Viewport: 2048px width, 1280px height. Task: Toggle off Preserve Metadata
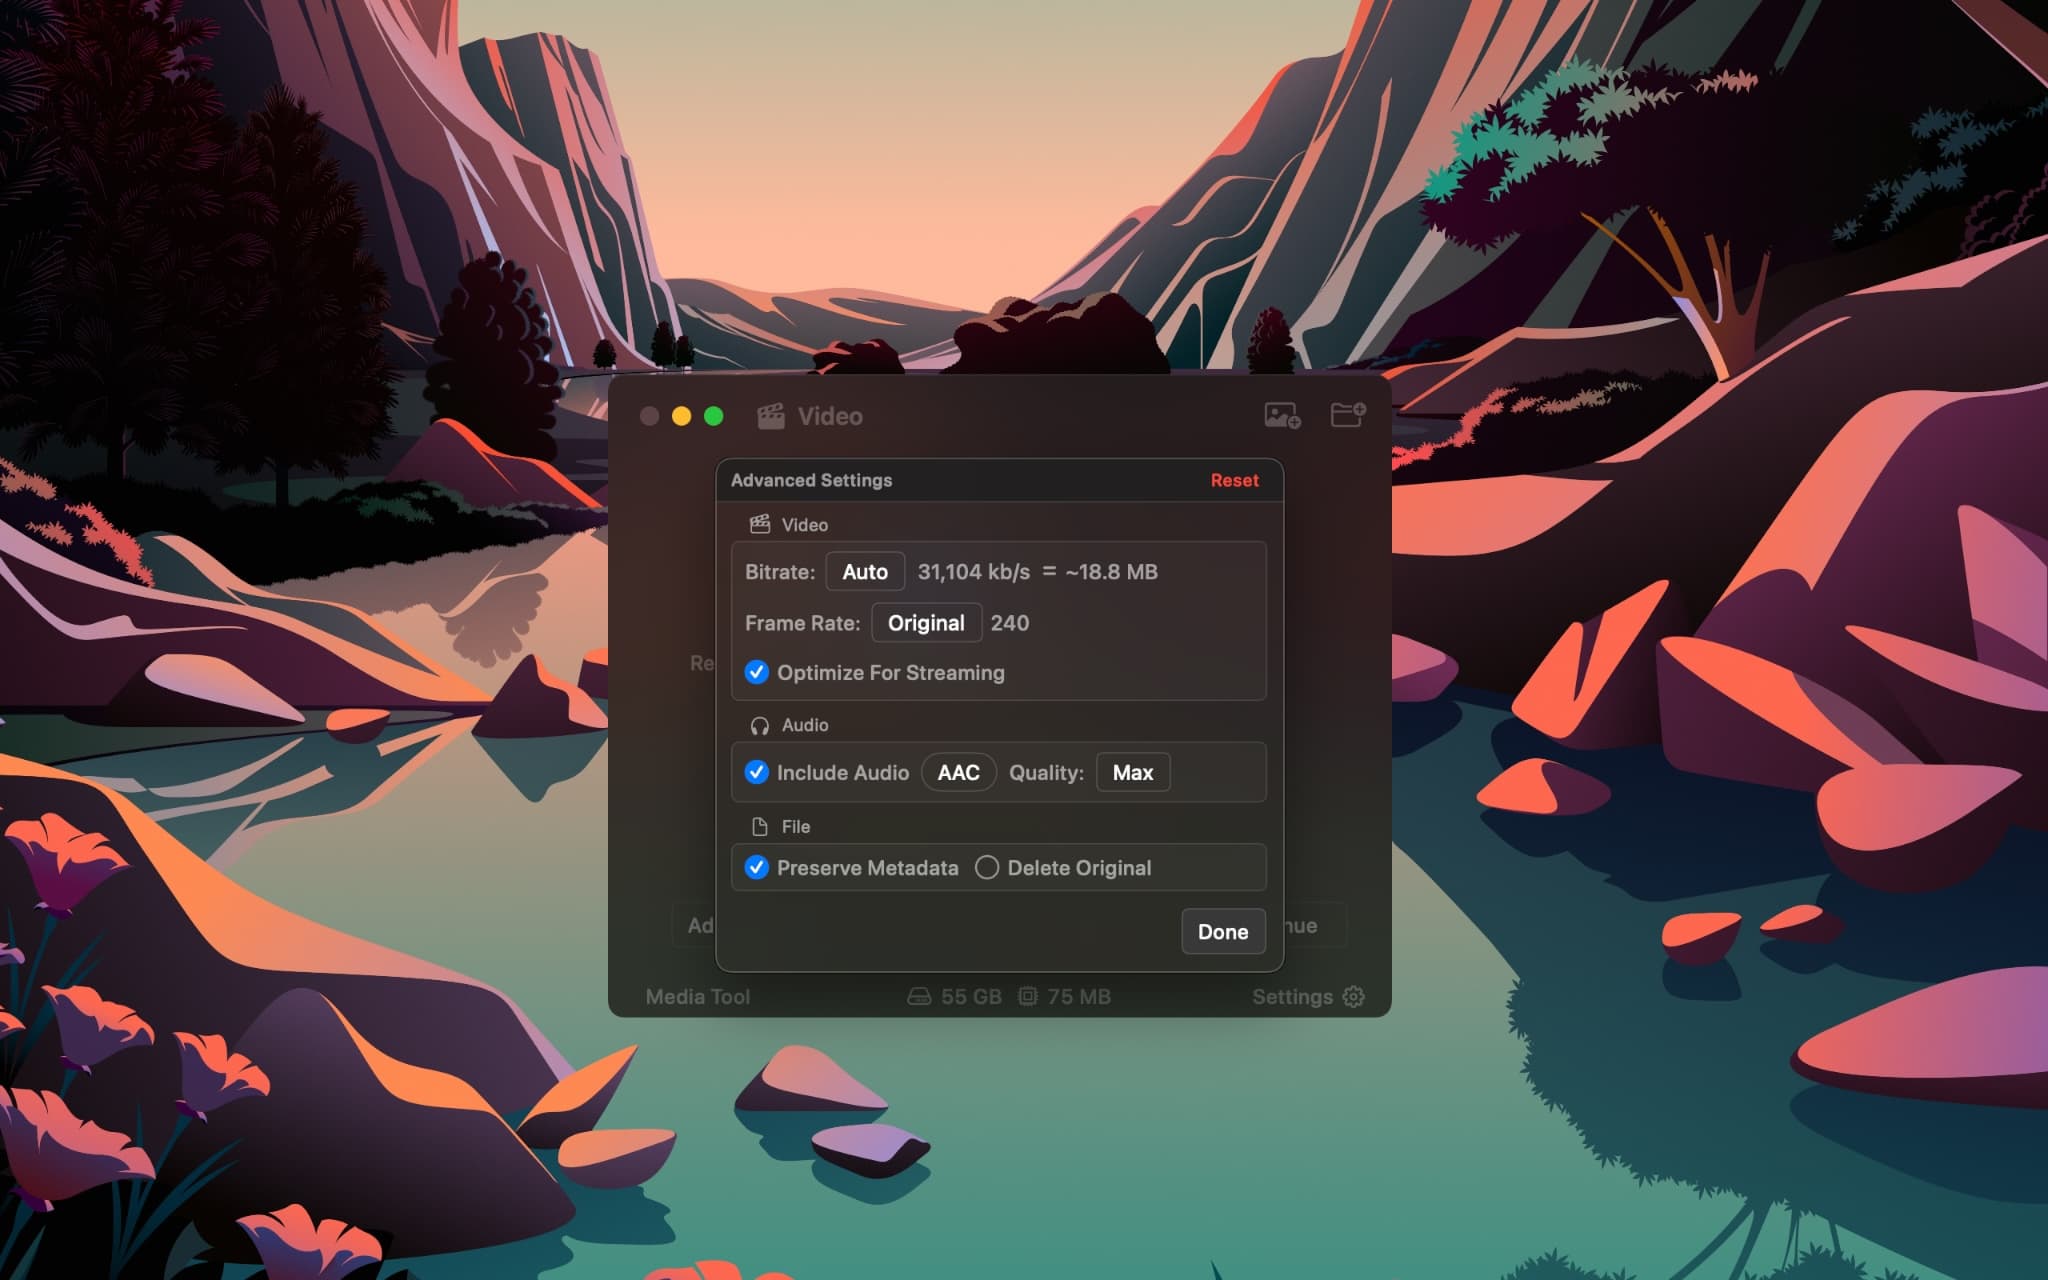pos(757,867)
